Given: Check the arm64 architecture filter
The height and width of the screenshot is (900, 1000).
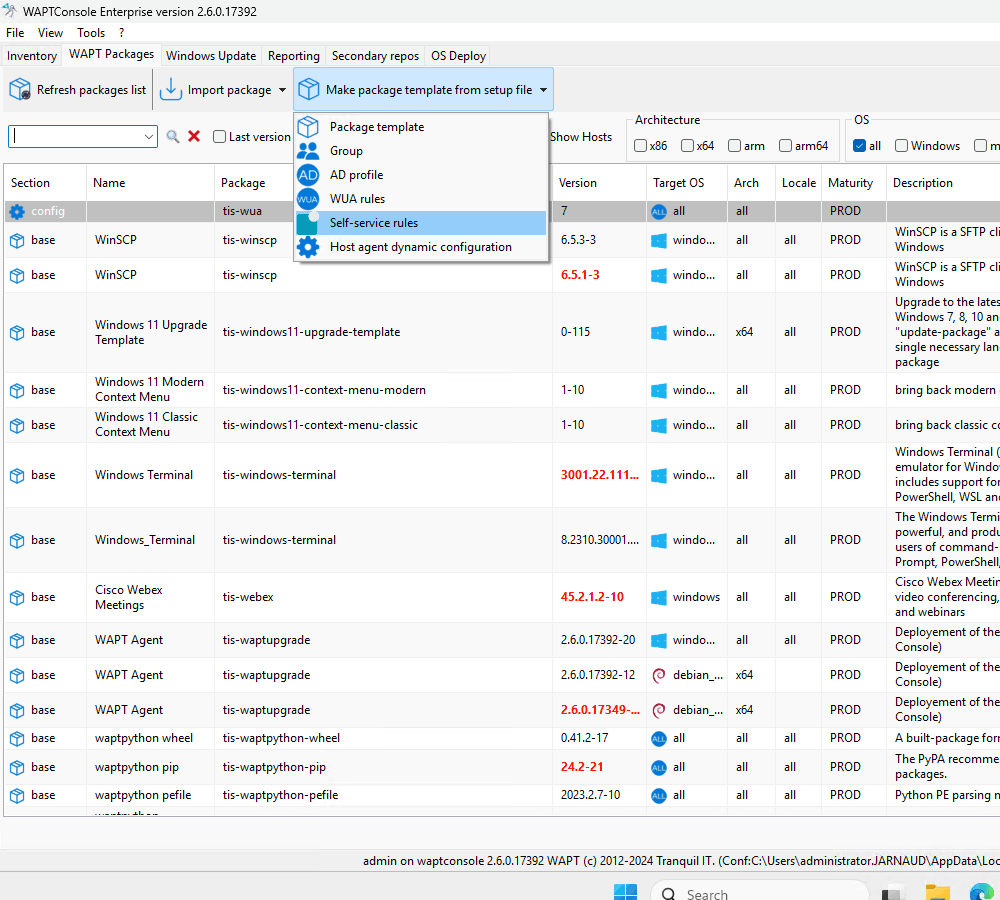Looking at the screenshot, I should [x=785, y=146].
